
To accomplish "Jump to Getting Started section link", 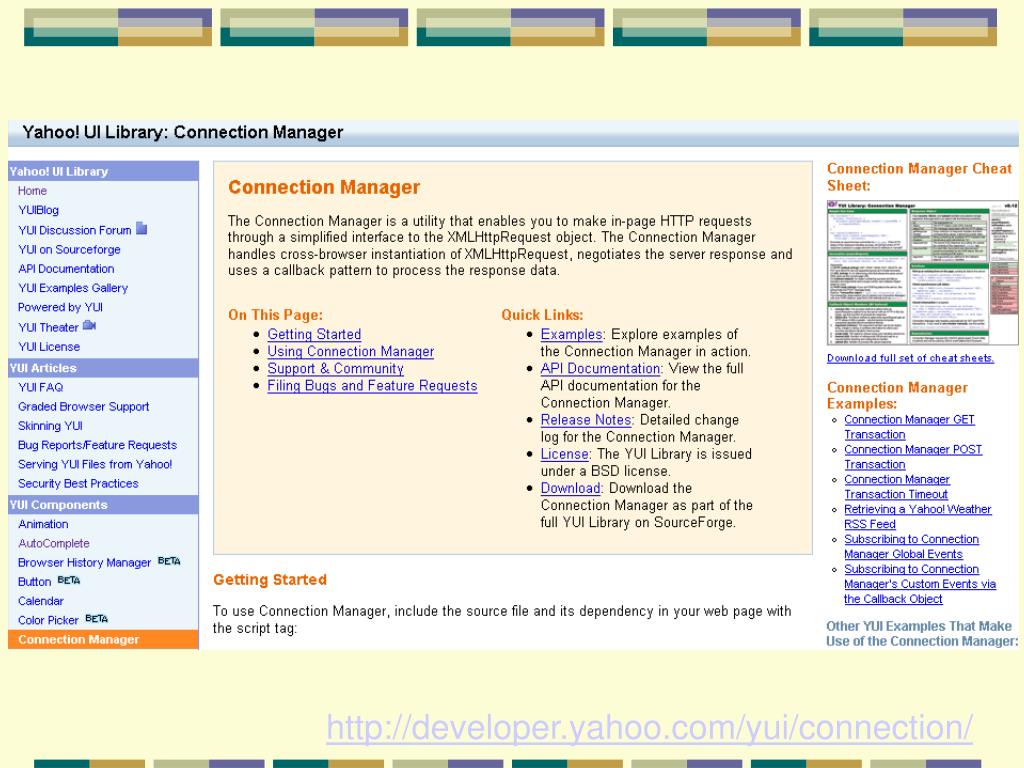I will (314, 334).
